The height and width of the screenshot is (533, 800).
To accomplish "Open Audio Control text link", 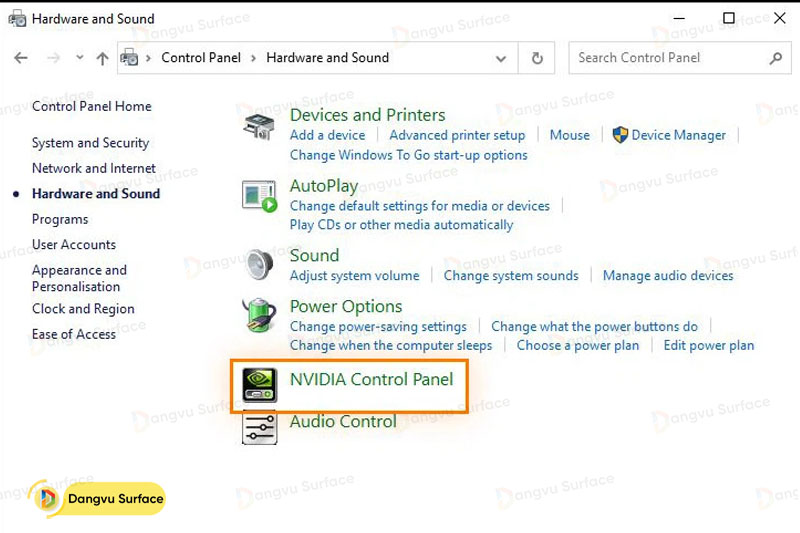I will pos(343,422).
